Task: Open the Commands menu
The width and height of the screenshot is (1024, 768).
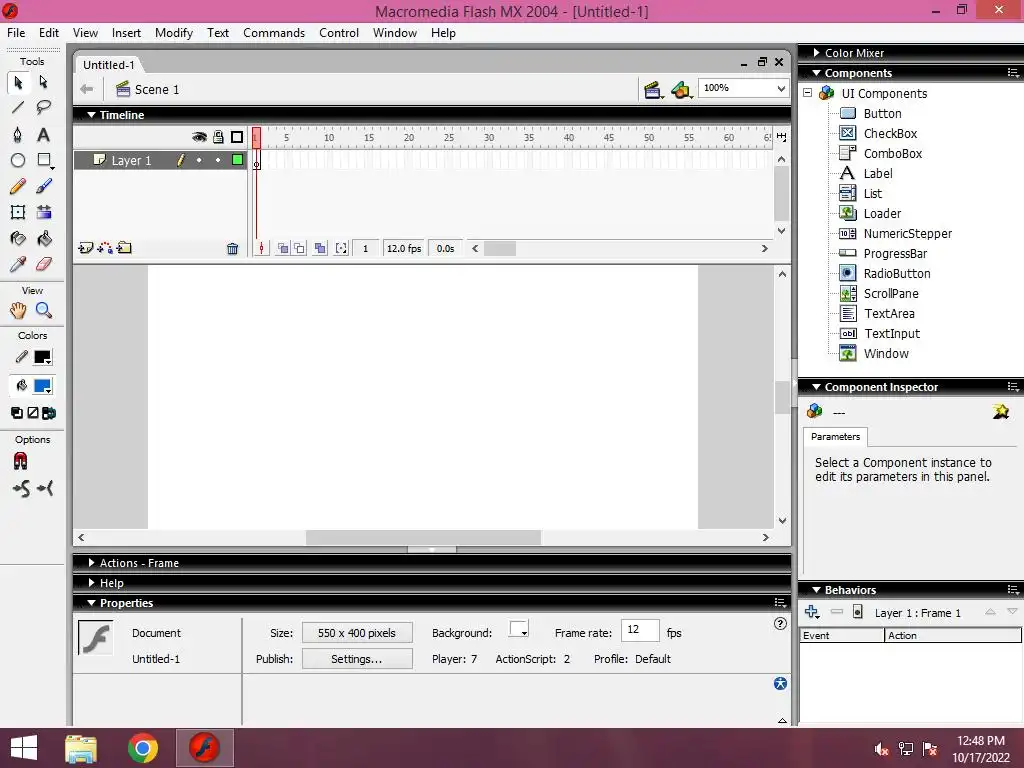Action: (x=274, y=33)
